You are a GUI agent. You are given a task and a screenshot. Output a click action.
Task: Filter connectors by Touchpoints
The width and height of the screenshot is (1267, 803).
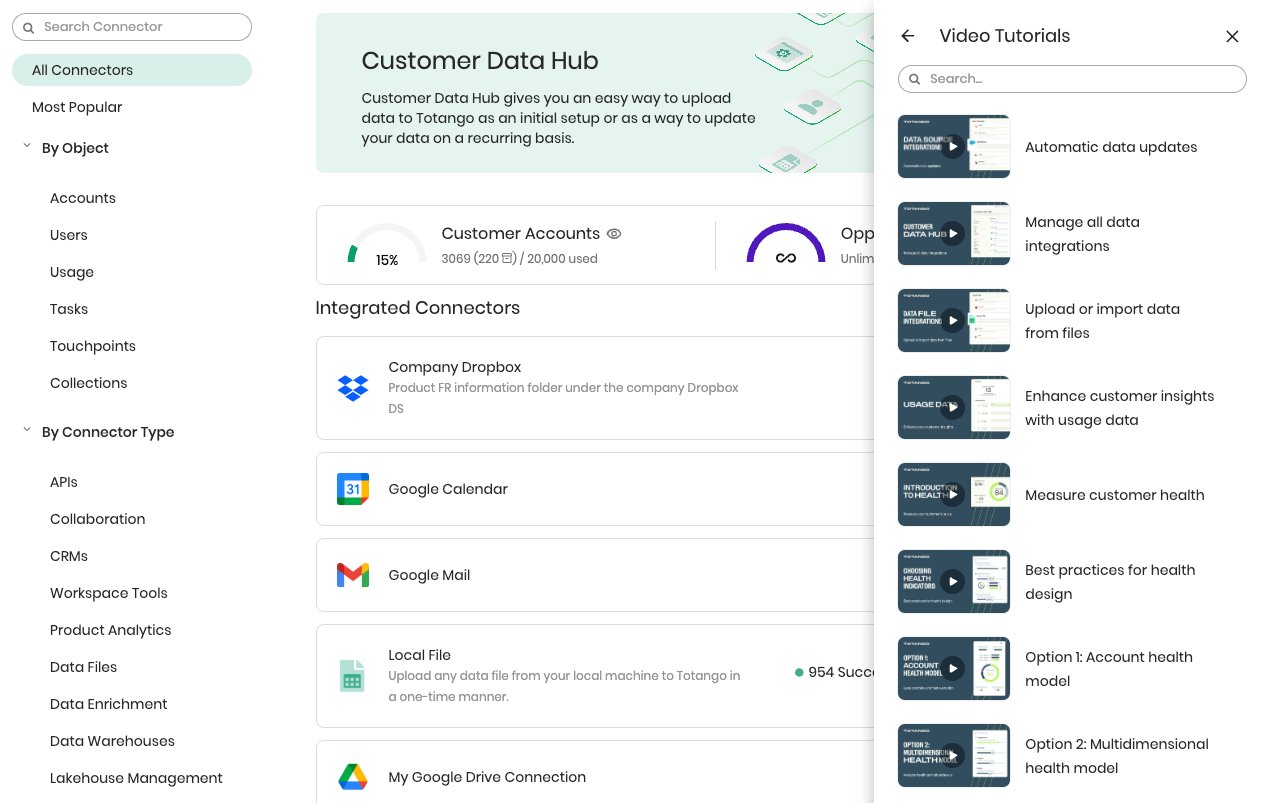click(93, 346)
